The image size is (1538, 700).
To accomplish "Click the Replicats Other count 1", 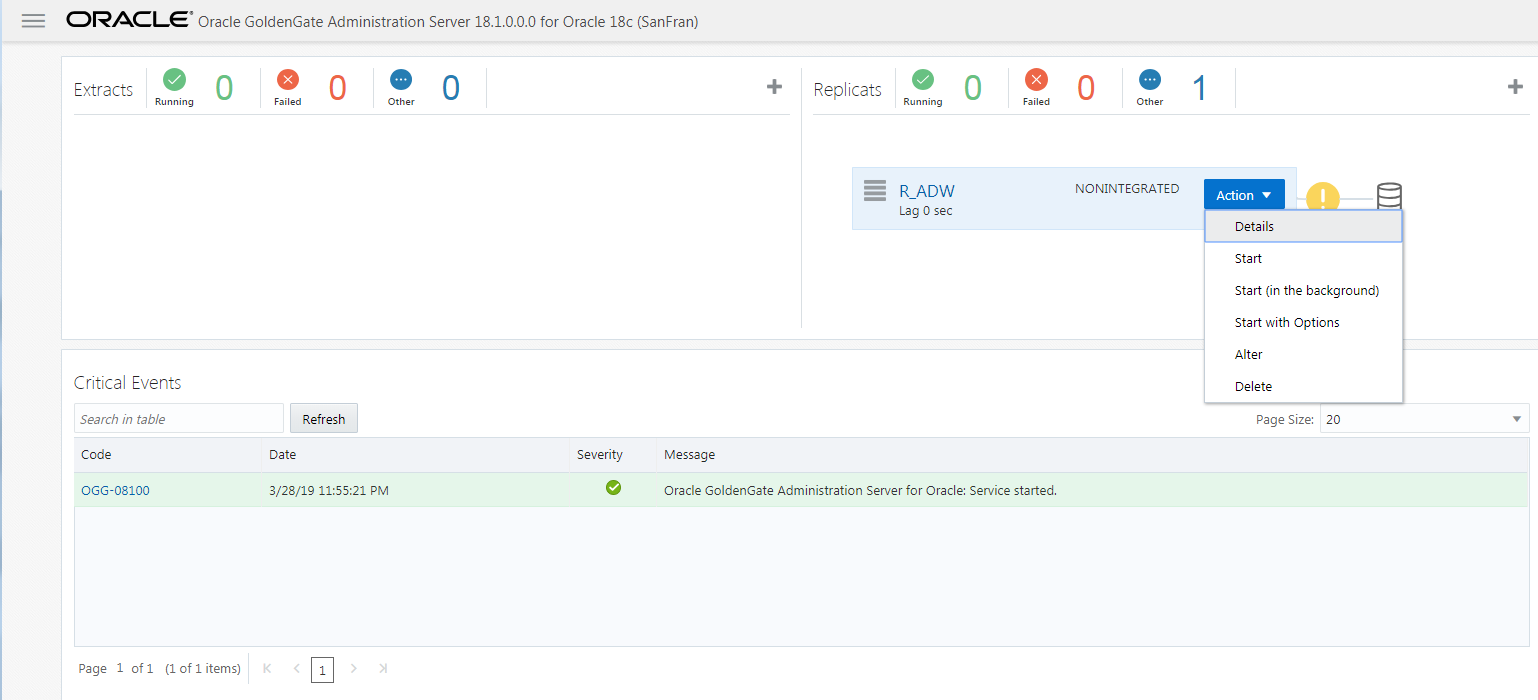I will coord(1199,88).
